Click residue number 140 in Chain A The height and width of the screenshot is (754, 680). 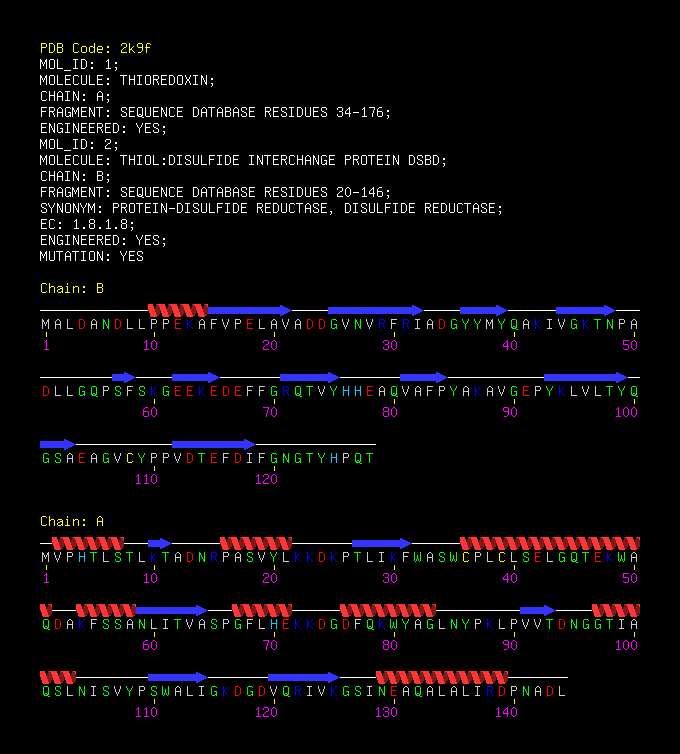click(x=506, y=713)
